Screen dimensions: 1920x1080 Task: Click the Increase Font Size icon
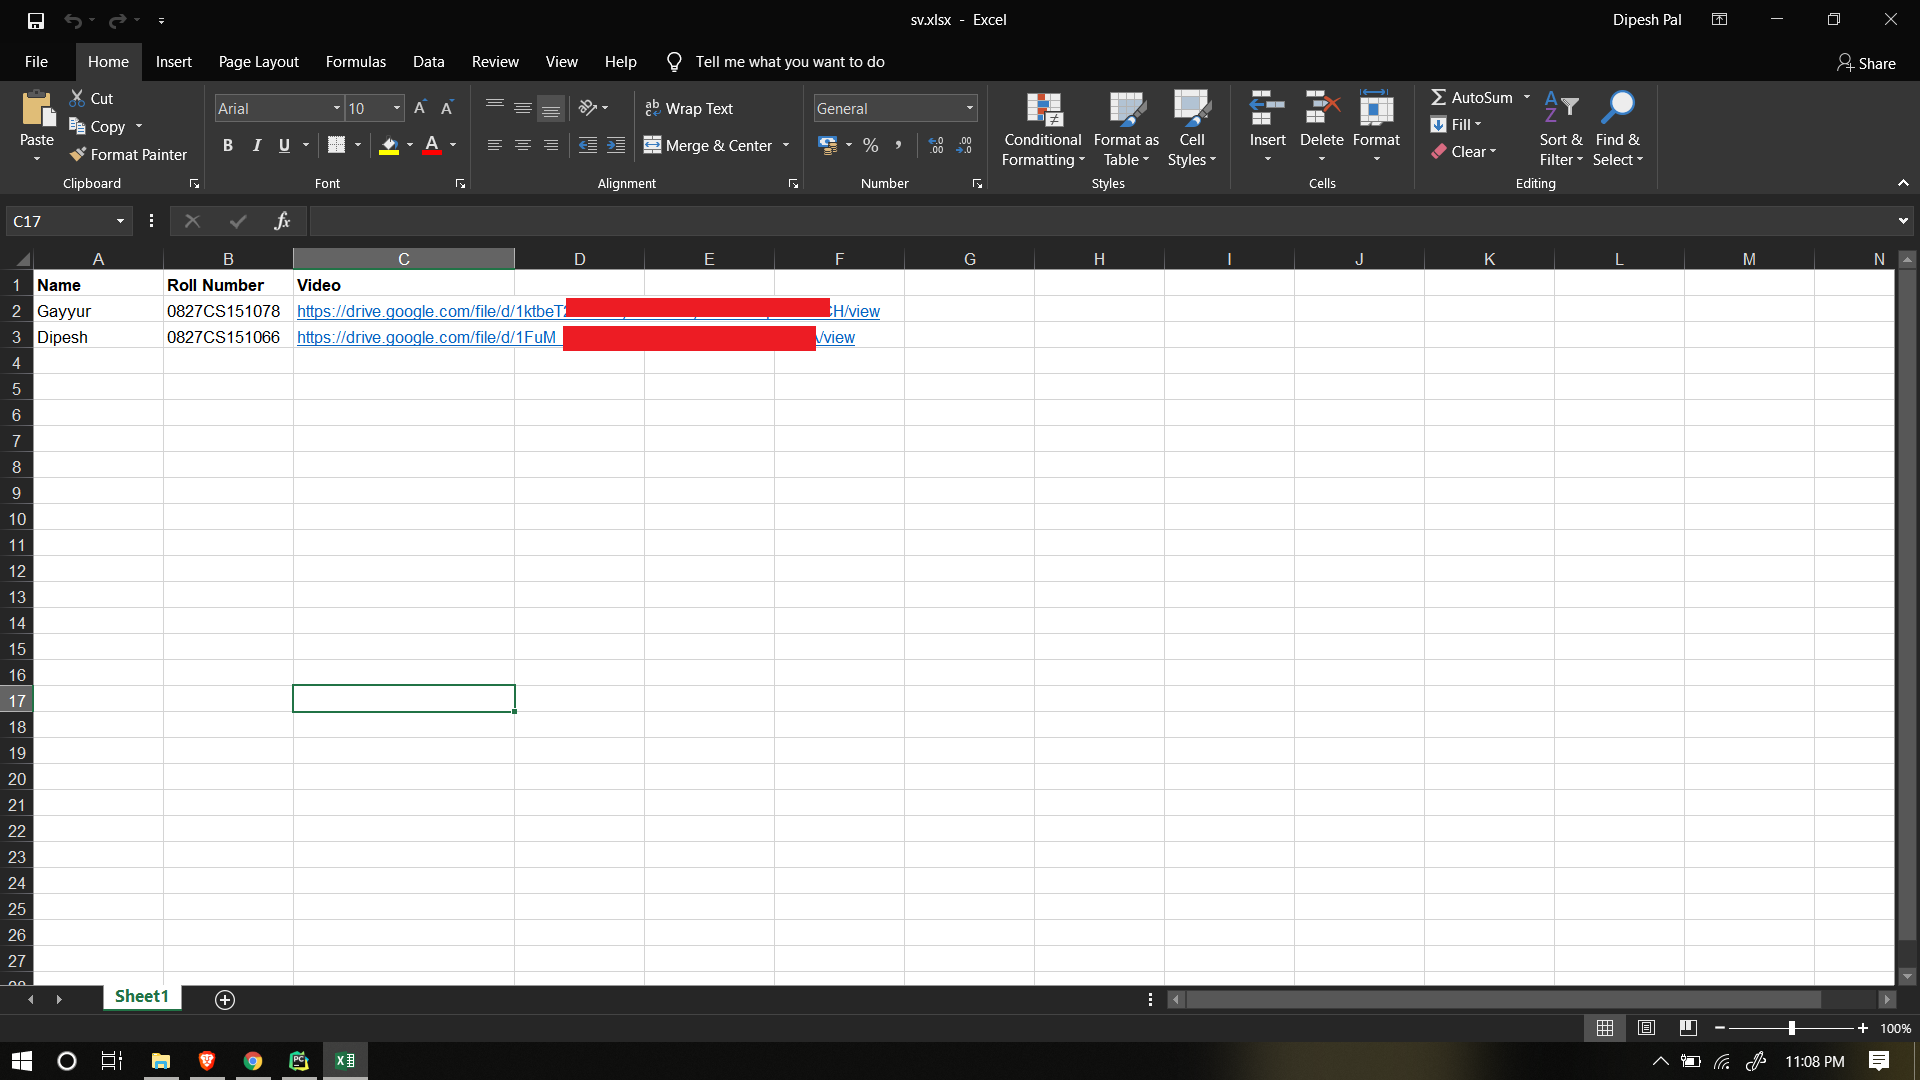click(x=420, y=108)
